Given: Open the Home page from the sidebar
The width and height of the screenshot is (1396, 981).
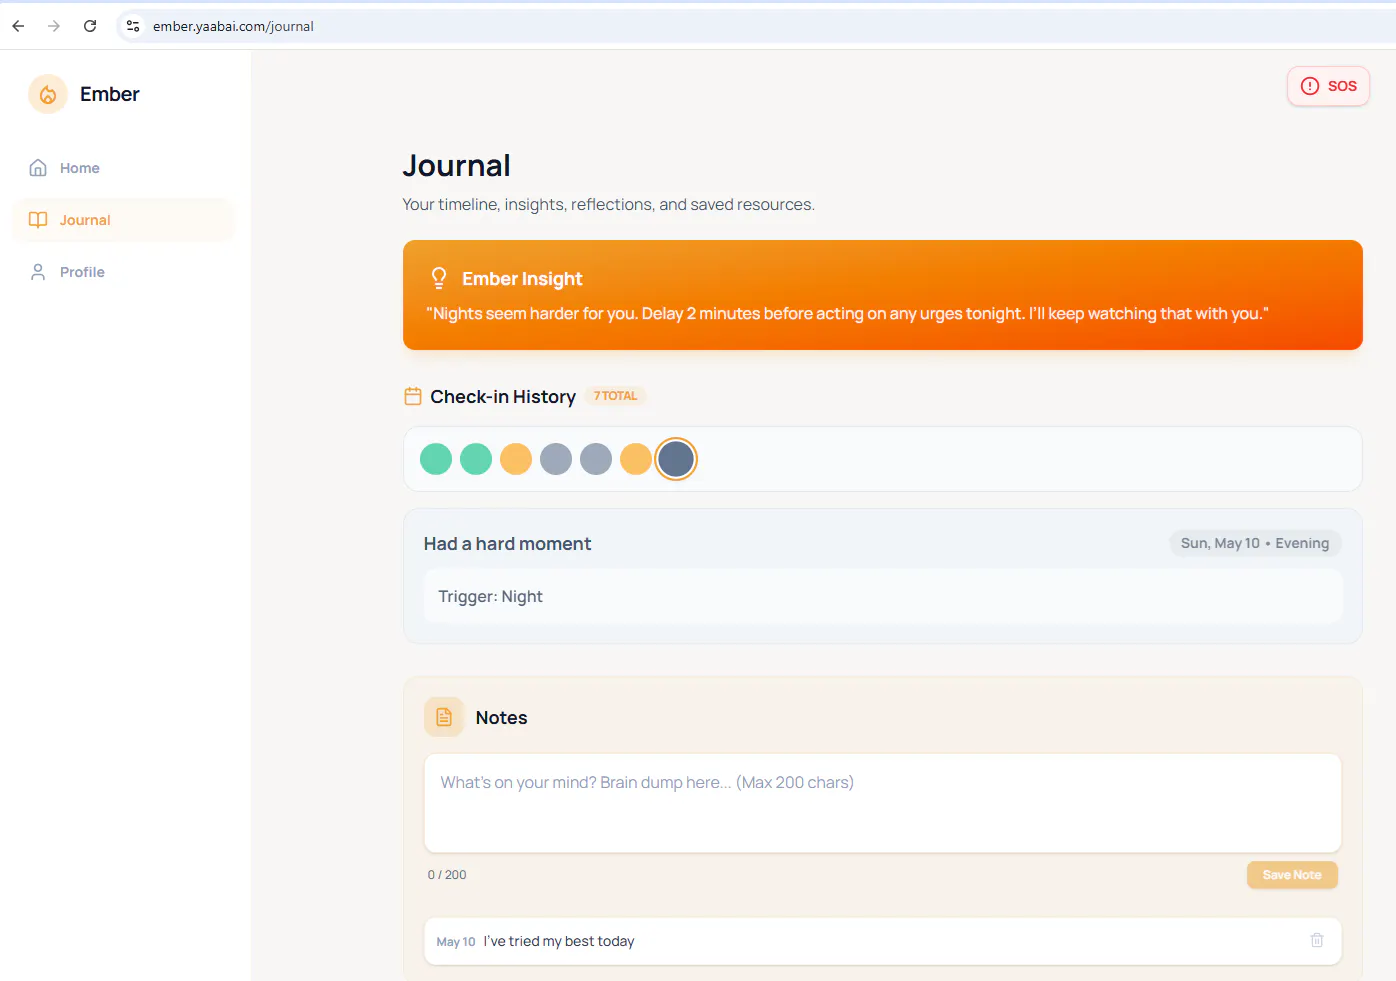Looking at the screenshot, I should 124,168.
